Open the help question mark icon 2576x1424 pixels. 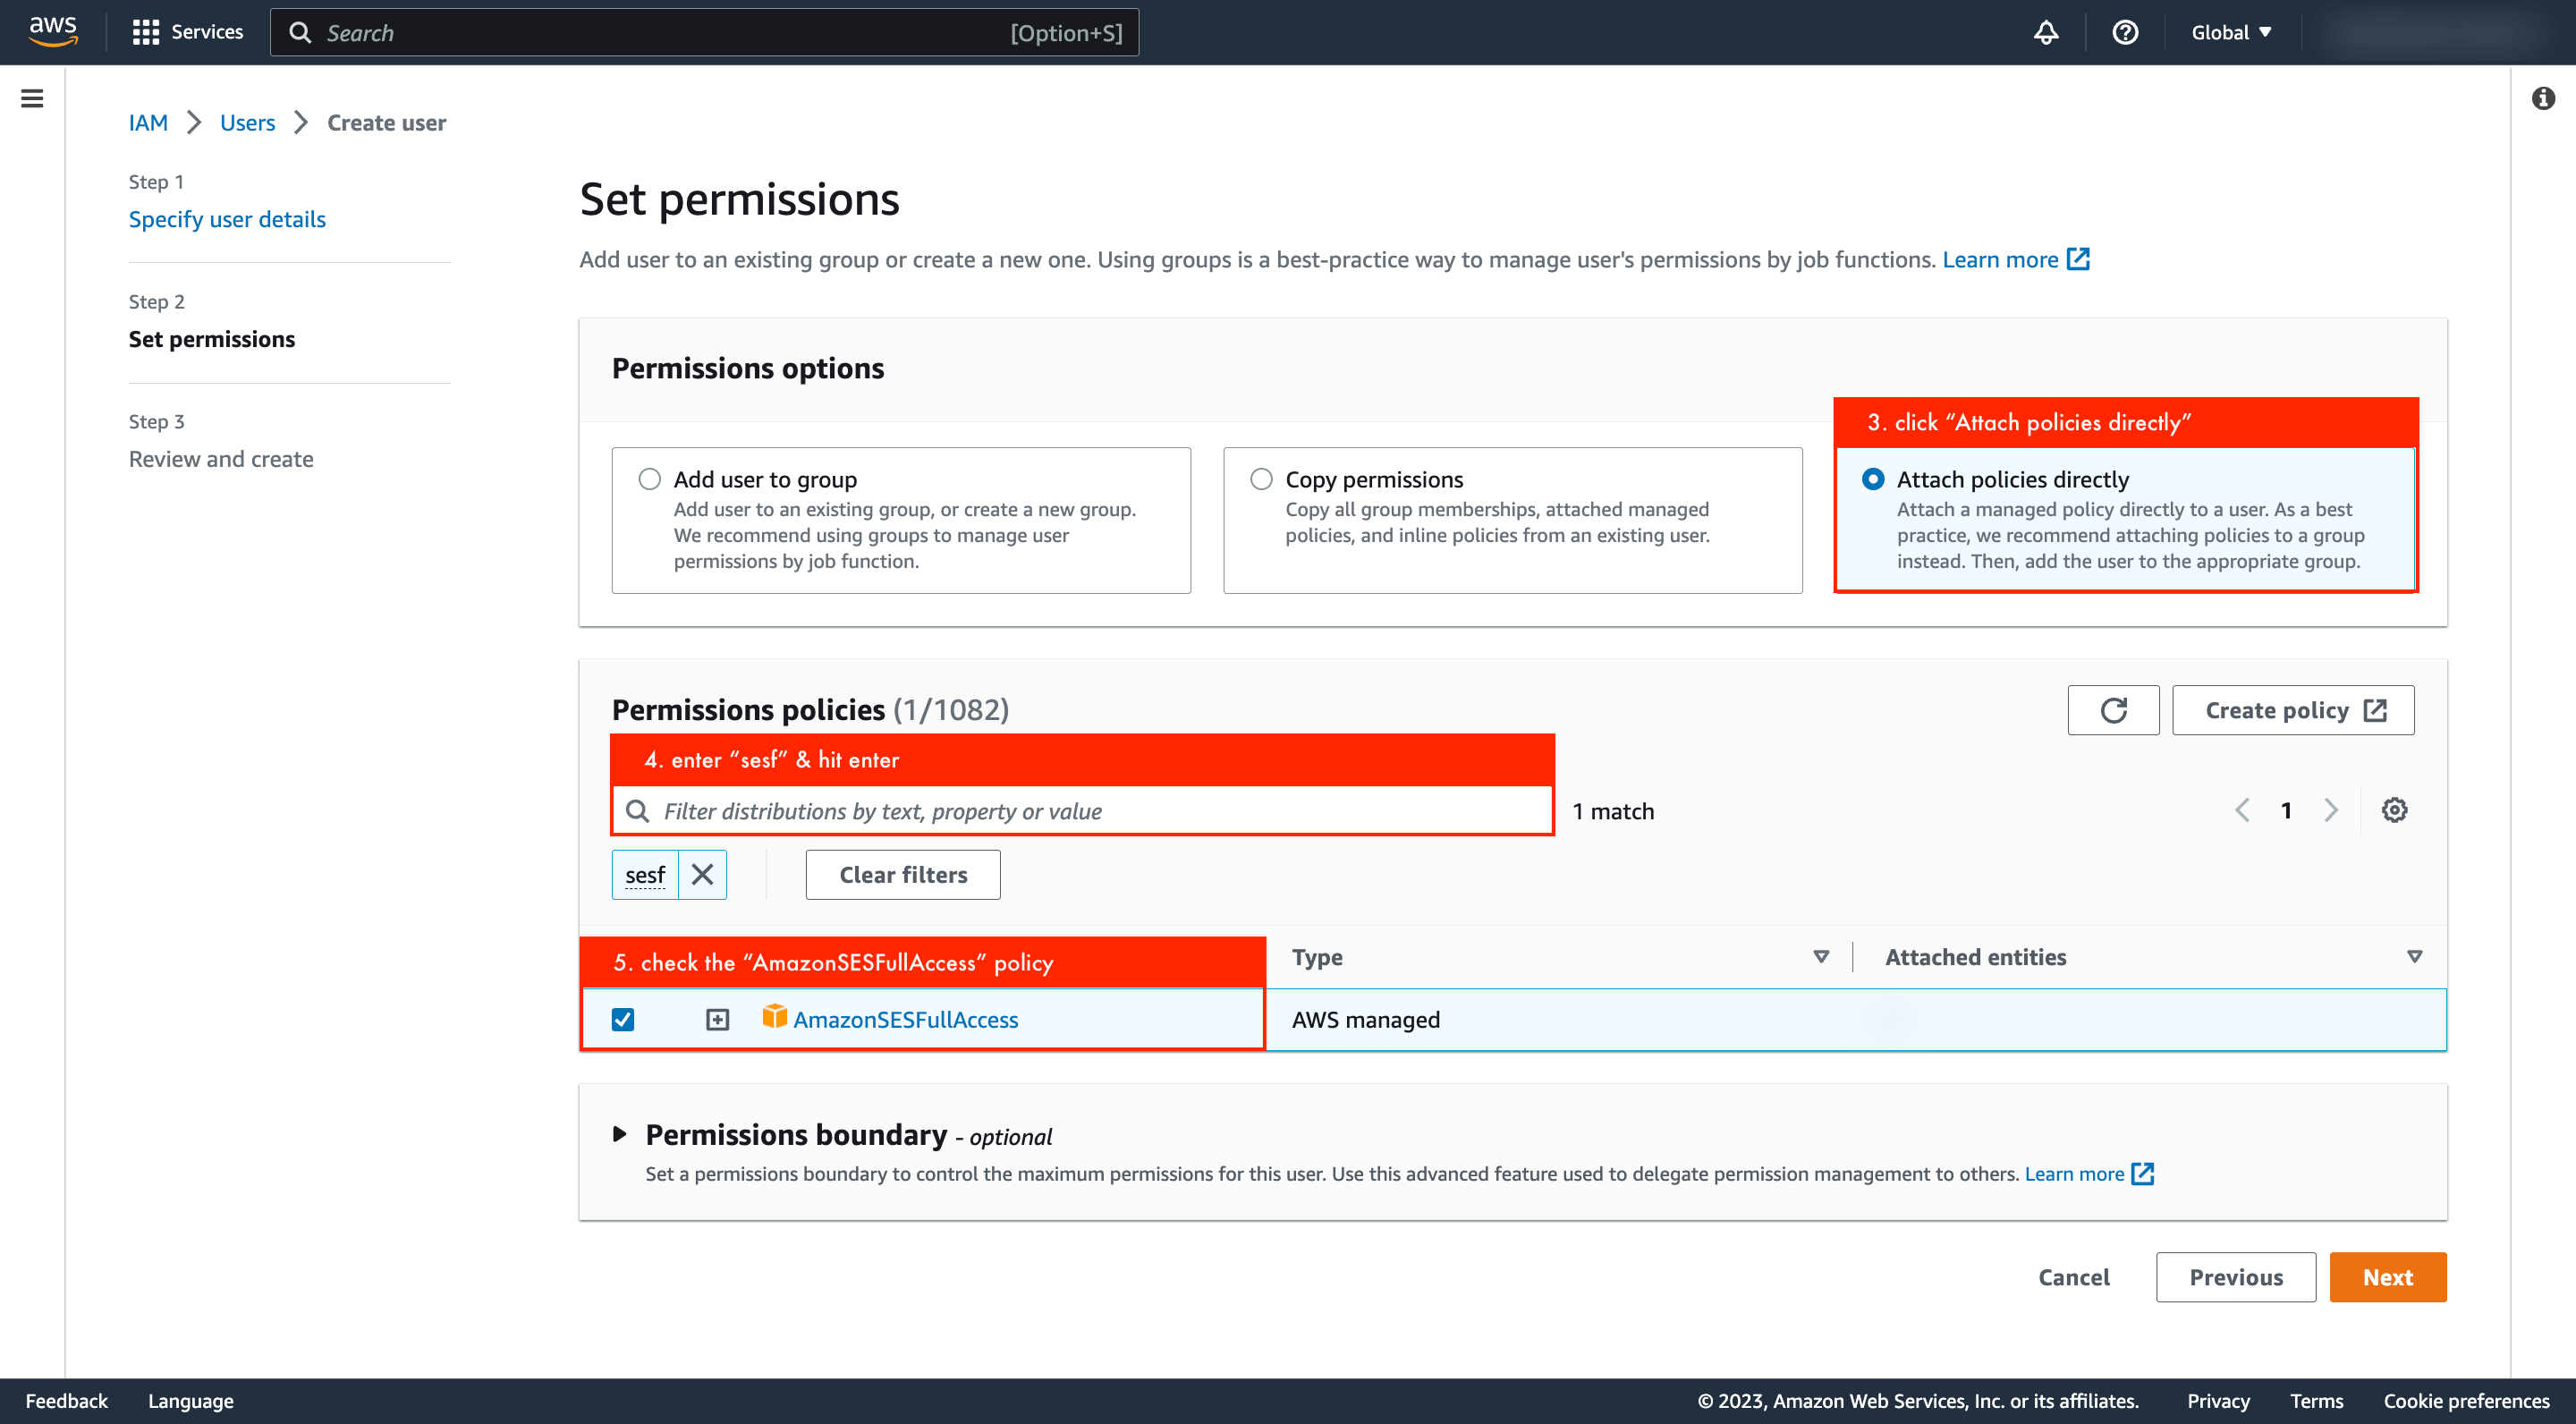click(x=2125, y=33)
